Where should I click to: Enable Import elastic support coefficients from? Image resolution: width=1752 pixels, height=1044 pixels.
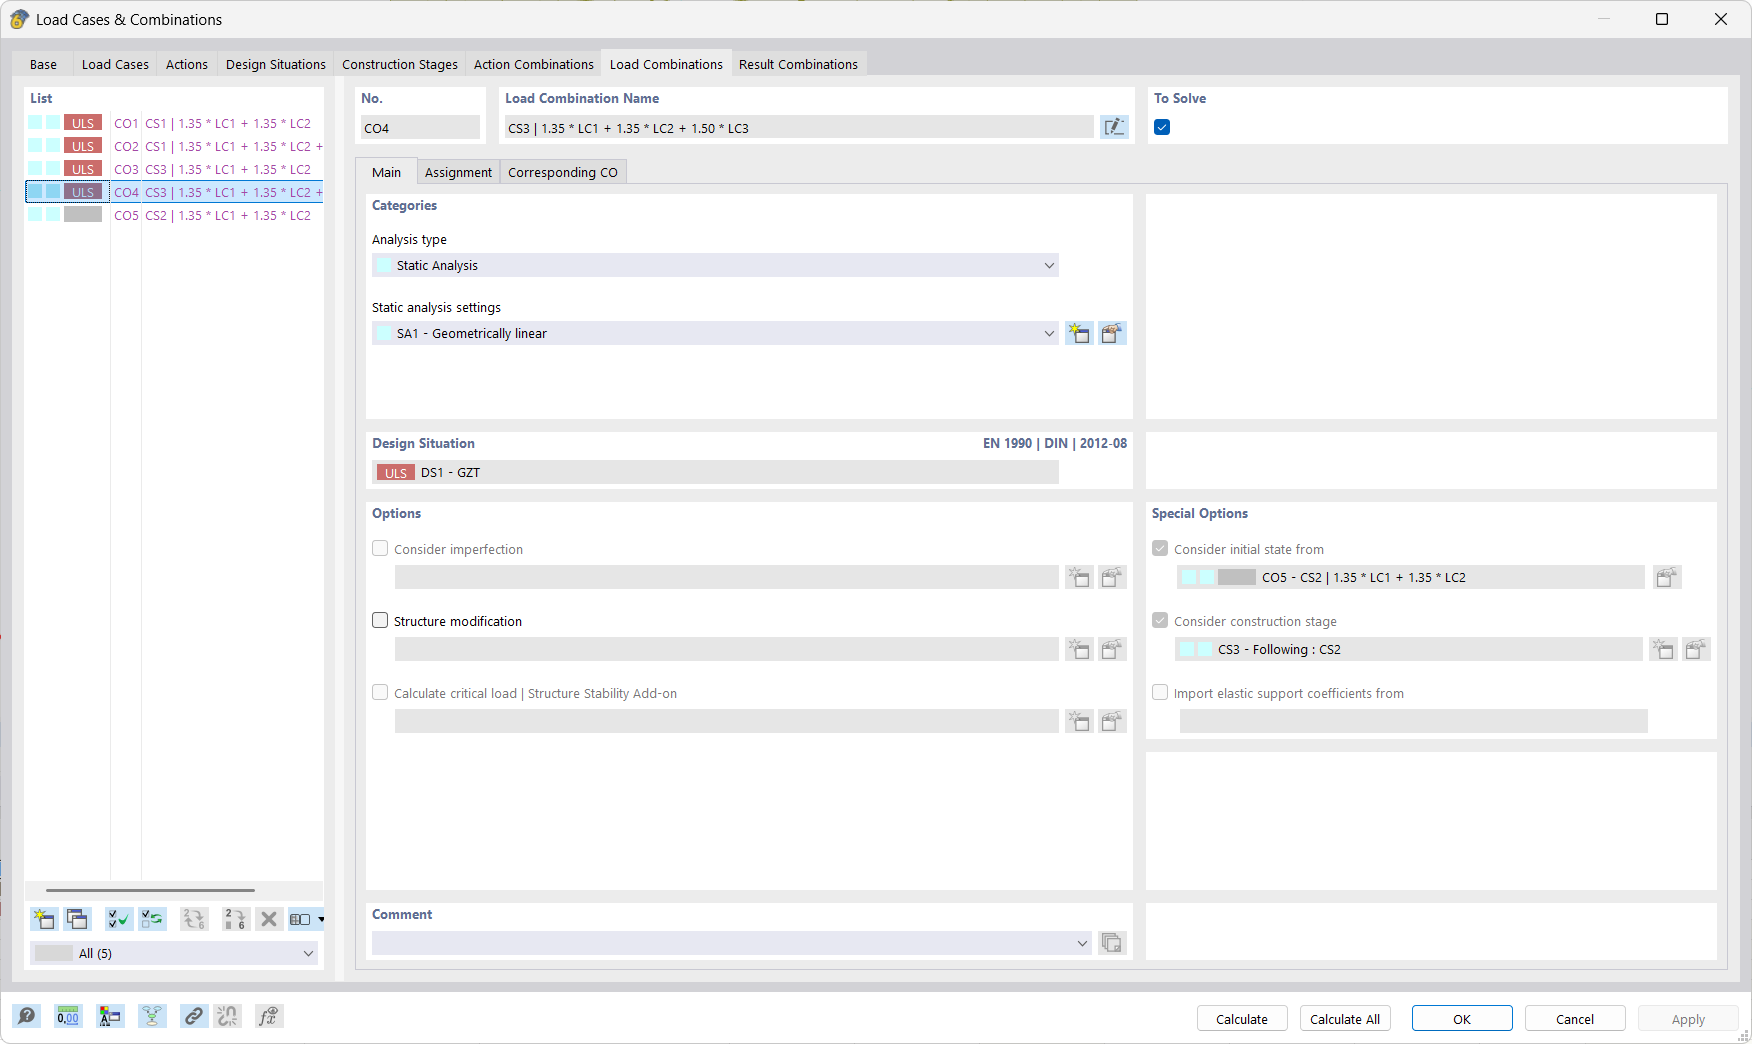1160,692
